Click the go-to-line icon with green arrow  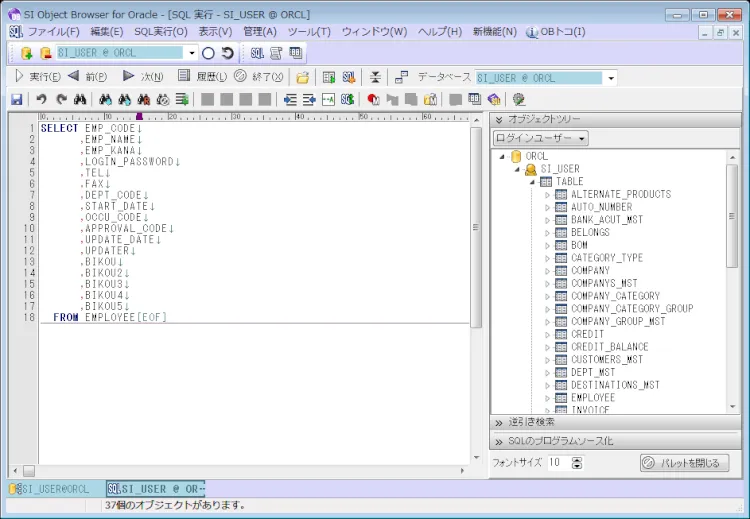pyautogui.click(x=182, y=99)
